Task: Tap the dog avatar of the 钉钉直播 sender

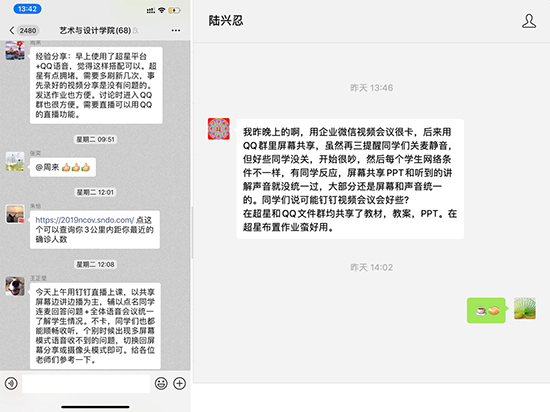Action: coord(15,286)
